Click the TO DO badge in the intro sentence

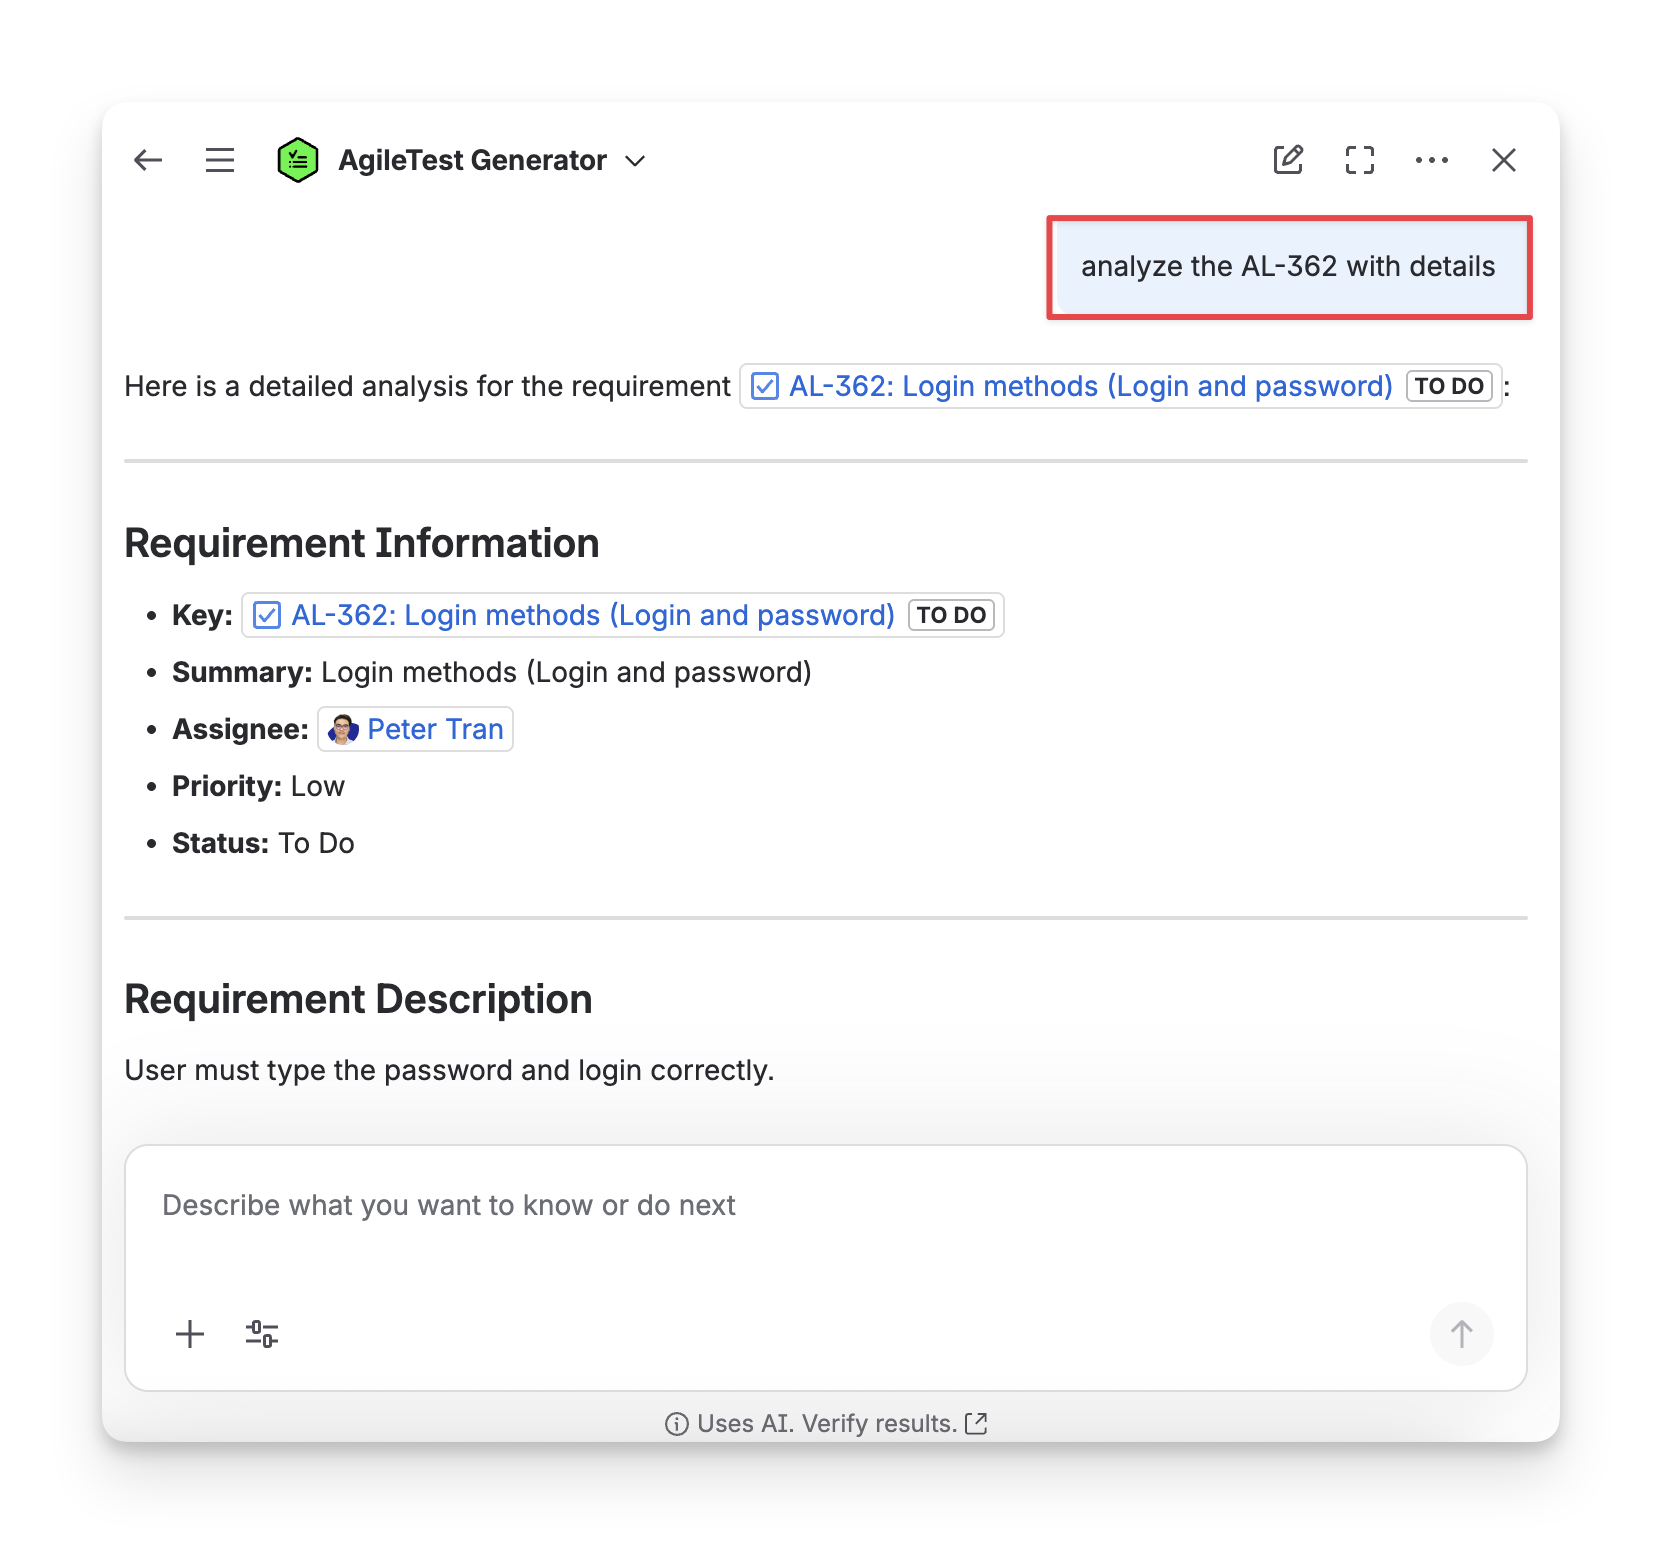click(1449, 386)
